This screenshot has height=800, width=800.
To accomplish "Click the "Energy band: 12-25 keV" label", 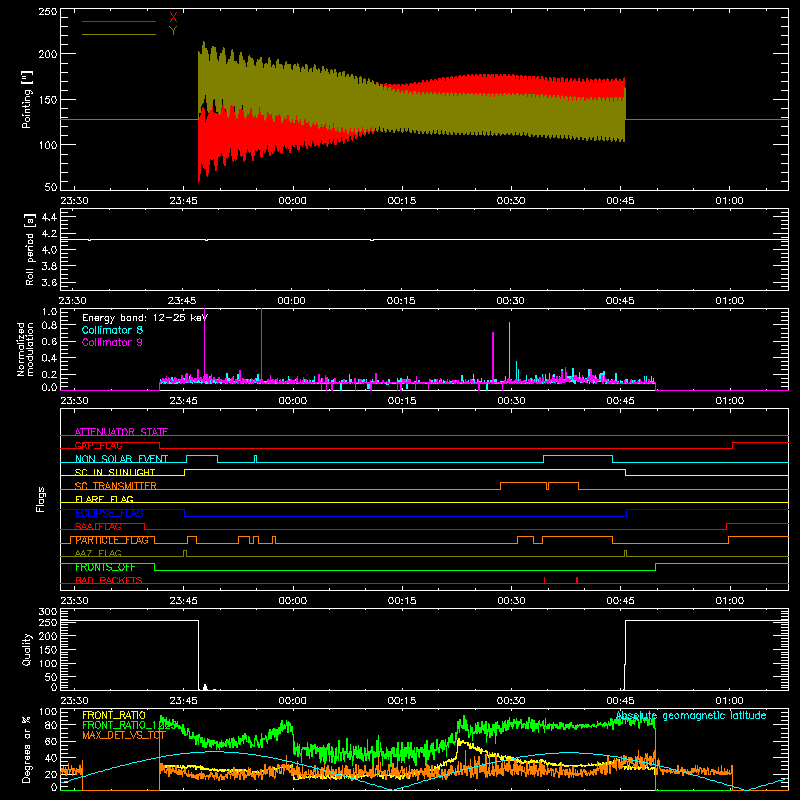I will (145, 318).
